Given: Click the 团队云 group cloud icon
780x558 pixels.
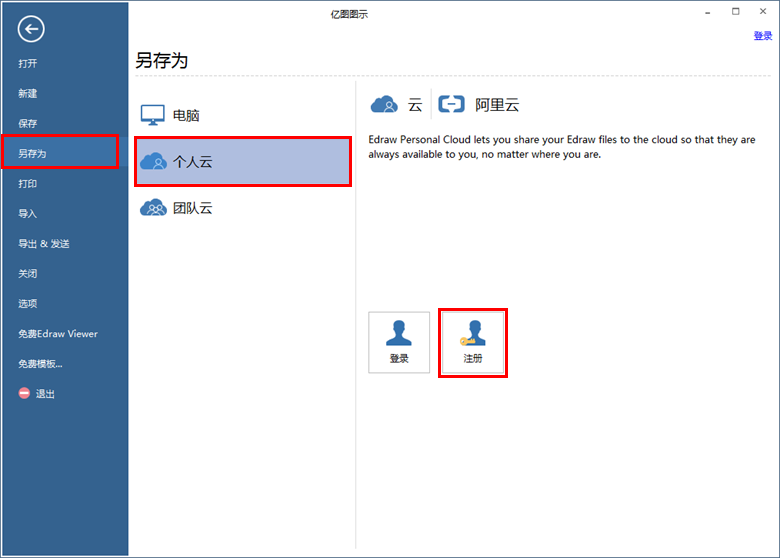Looking at the screenshot, I should (153, 207).
